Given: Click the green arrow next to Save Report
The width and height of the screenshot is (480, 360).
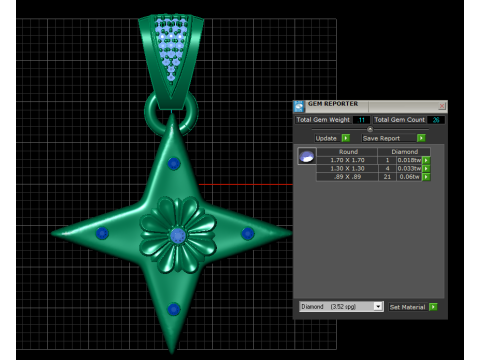Looking at the screenshot, I should 421,138.
